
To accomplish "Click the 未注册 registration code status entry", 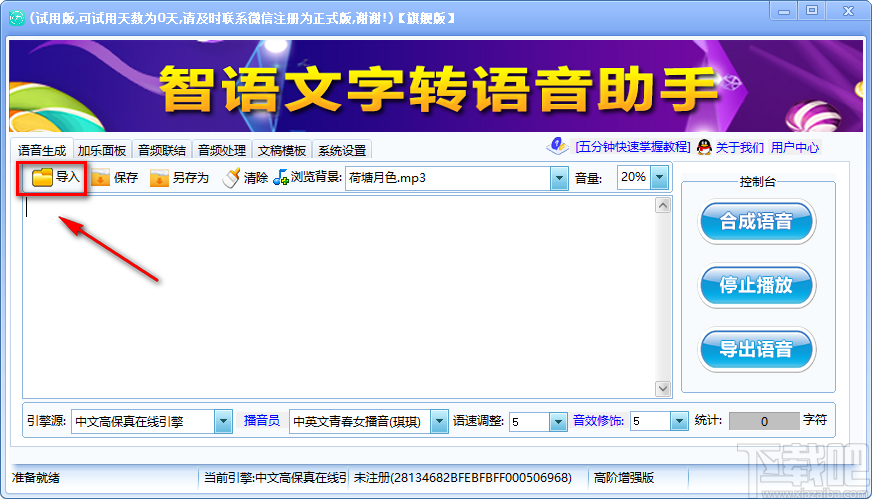I will tap(463, 478).
